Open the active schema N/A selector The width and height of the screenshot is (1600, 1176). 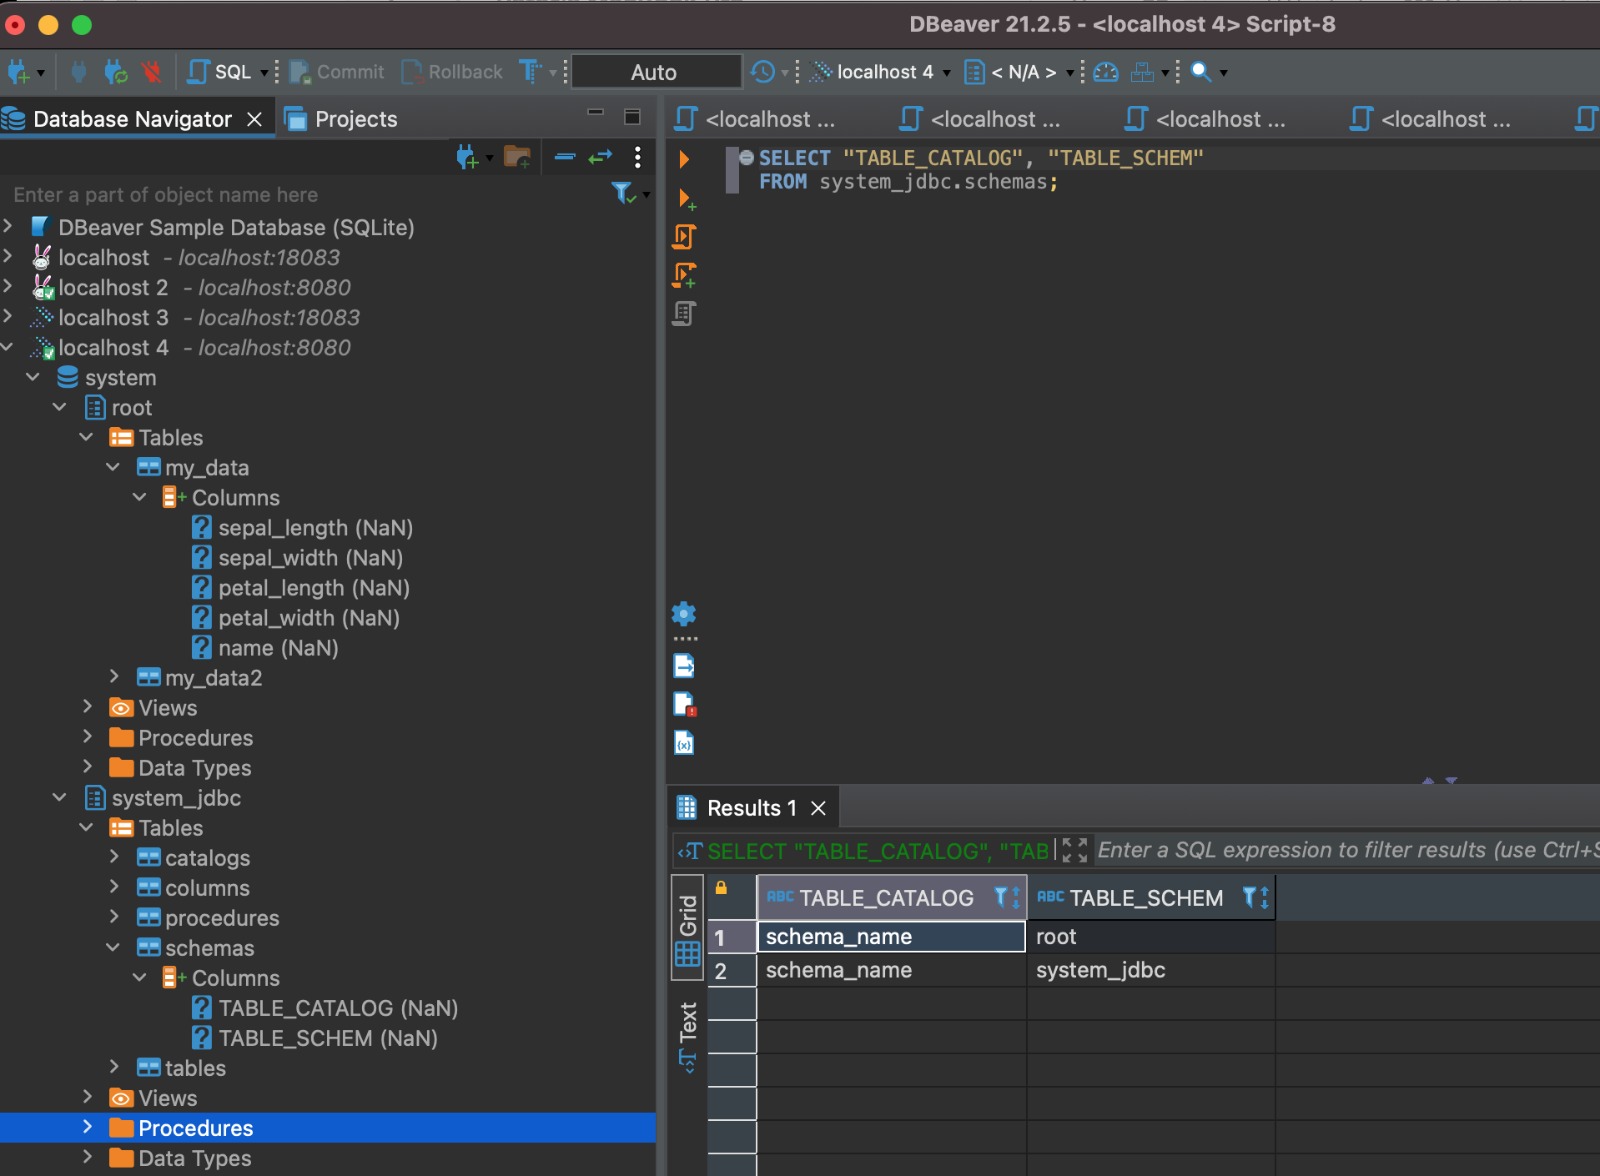click(x=1019, y=71)
